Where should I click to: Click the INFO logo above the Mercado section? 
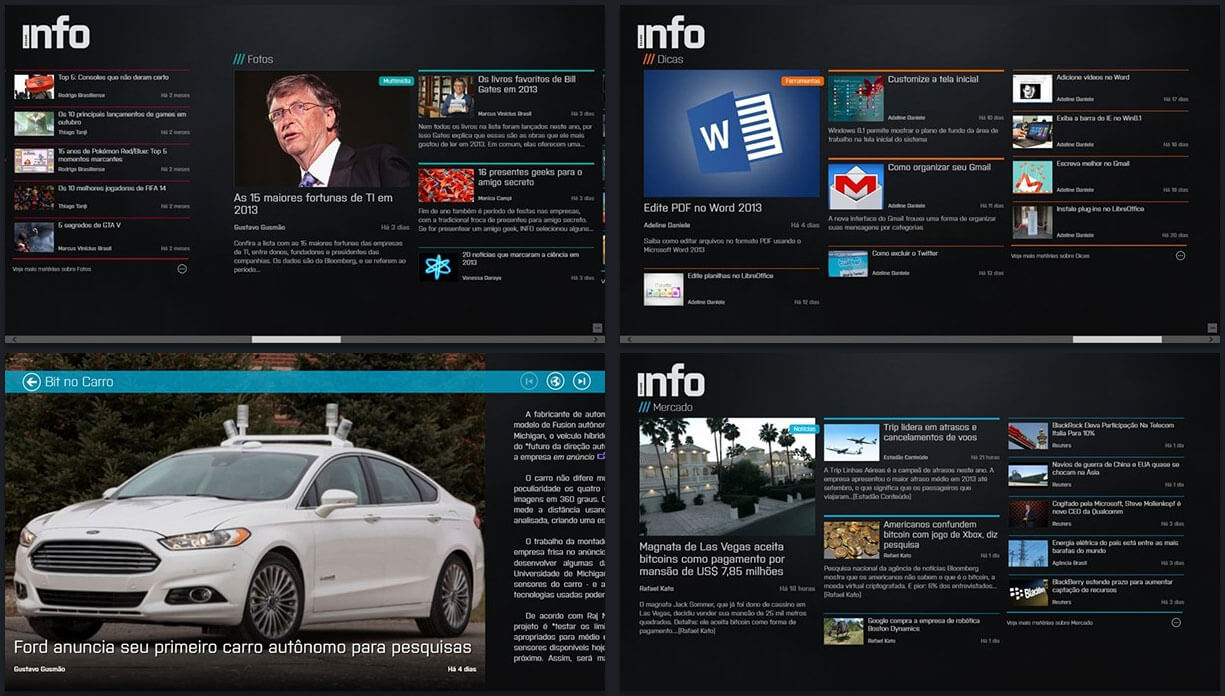(x=671, y=381)
